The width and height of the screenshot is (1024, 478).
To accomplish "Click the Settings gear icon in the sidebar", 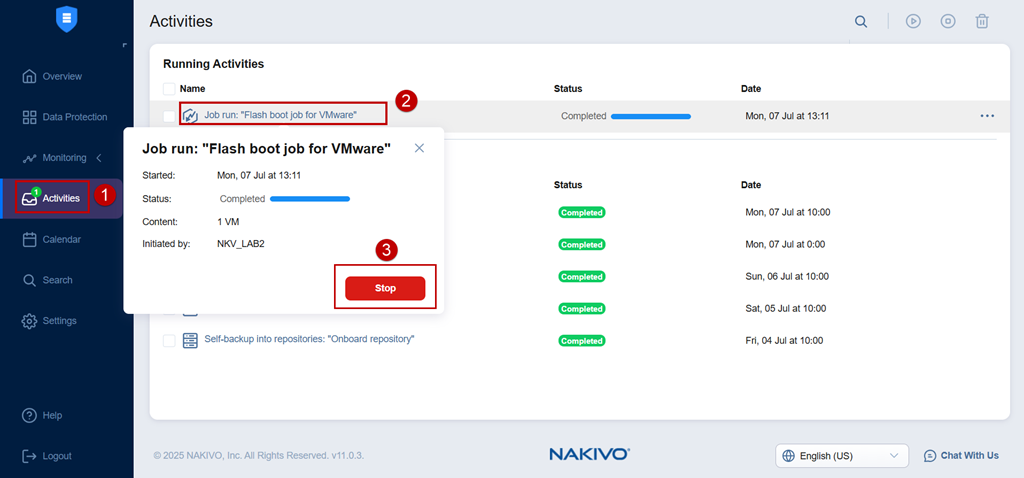I will tap(29, 321).
